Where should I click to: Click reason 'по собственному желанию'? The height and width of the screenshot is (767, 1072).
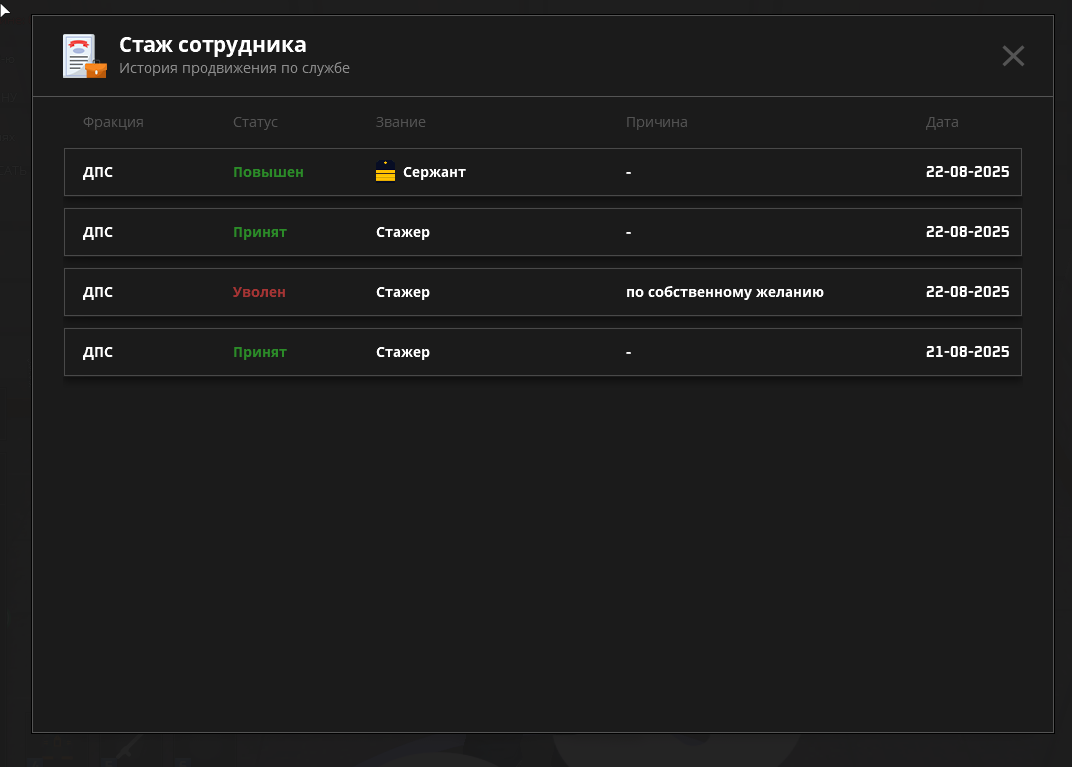pos(725,292)
